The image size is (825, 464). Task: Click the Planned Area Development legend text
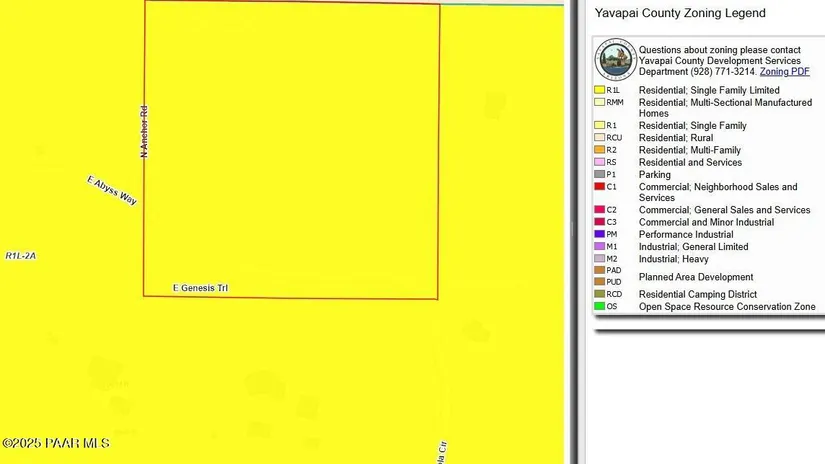coord(696,277)
